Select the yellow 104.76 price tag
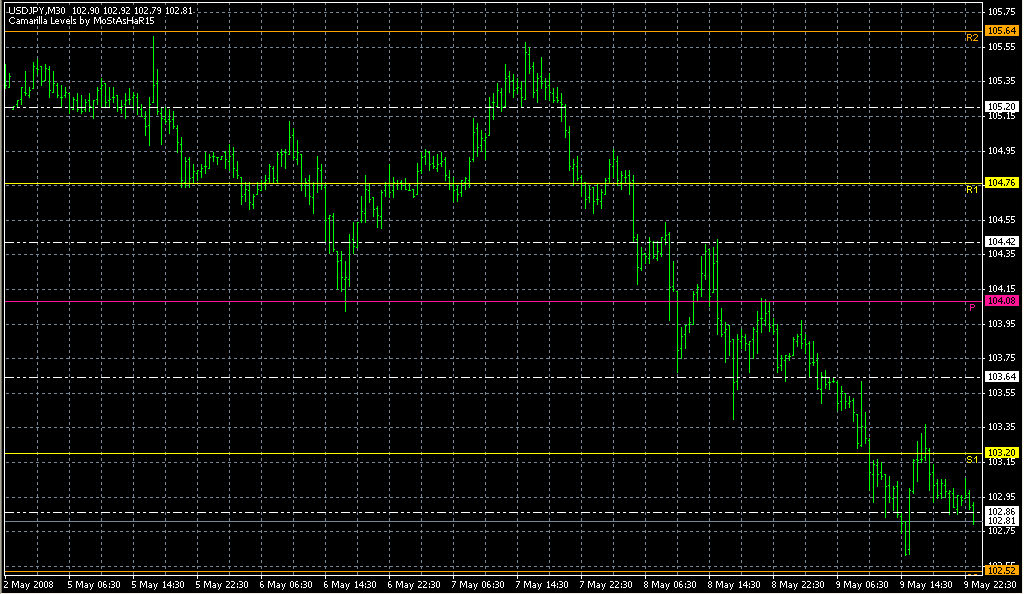This screenshot has height=594, width=1024. coord(1001,183)
